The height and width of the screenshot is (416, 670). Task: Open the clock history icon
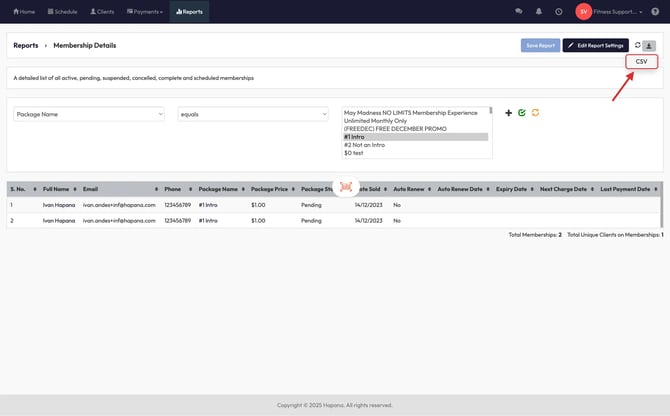[559, 12]
